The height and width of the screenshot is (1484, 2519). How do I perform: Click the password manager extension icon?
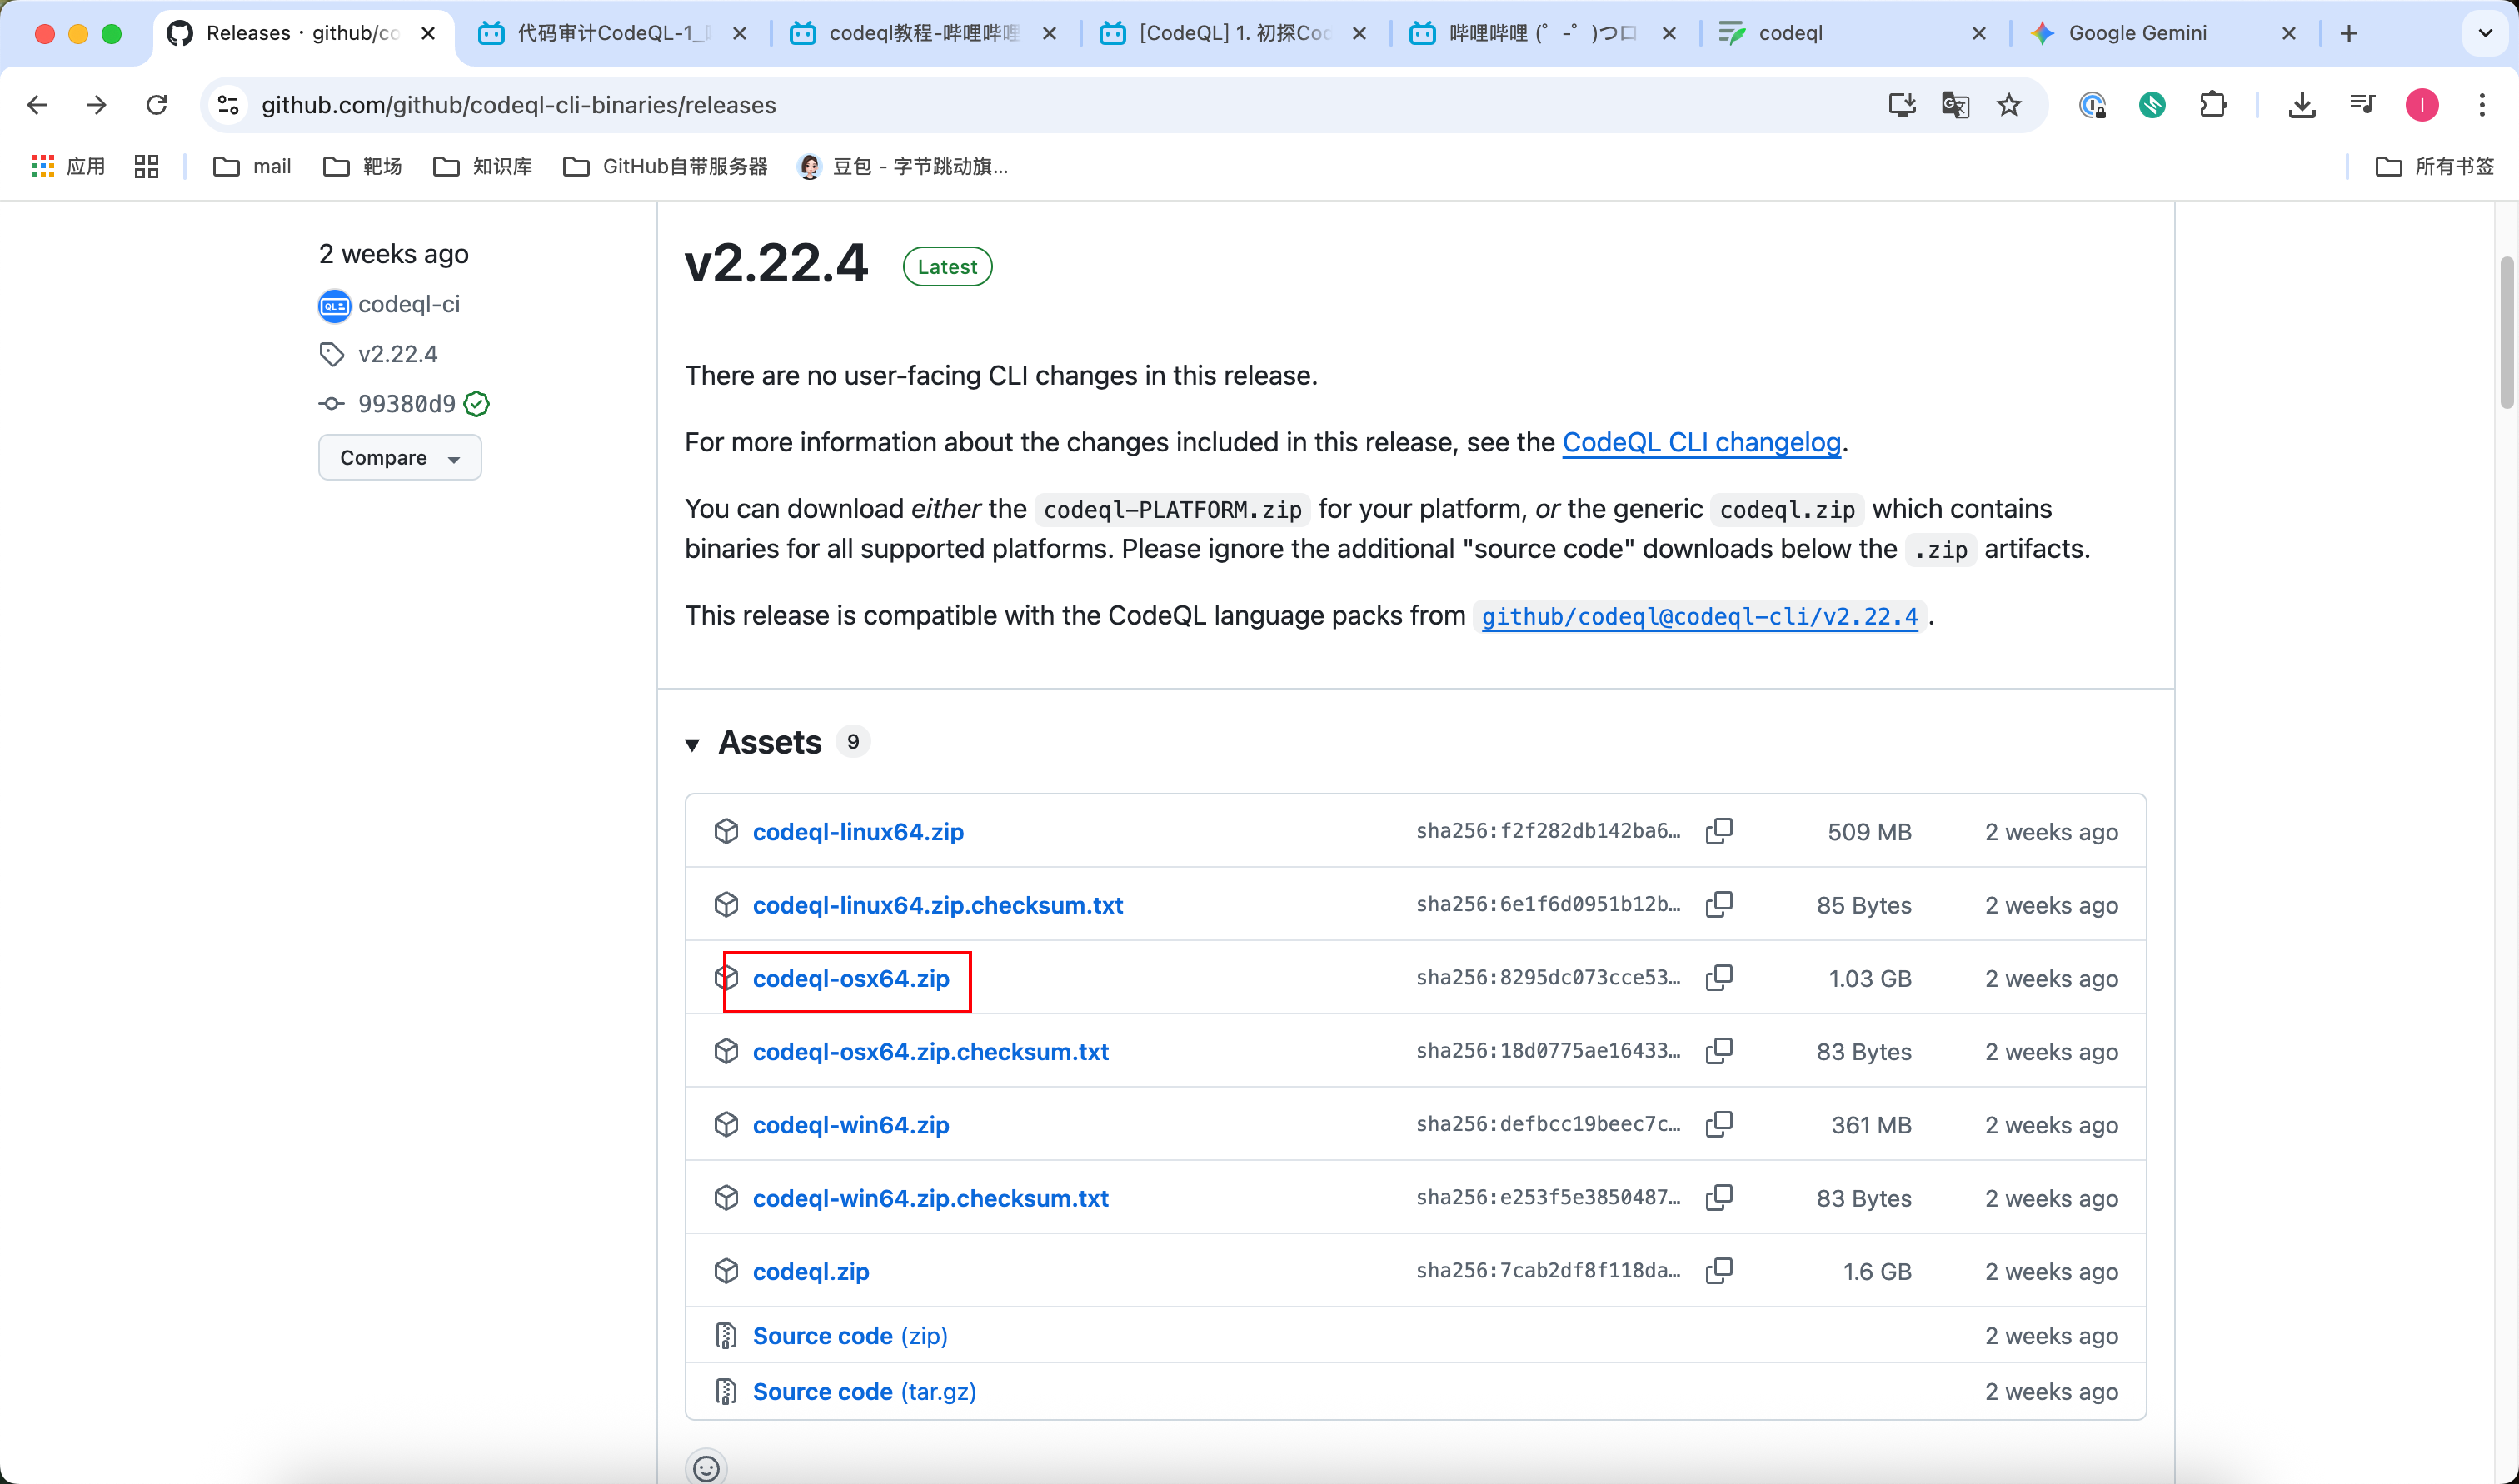coord(2093,105)
